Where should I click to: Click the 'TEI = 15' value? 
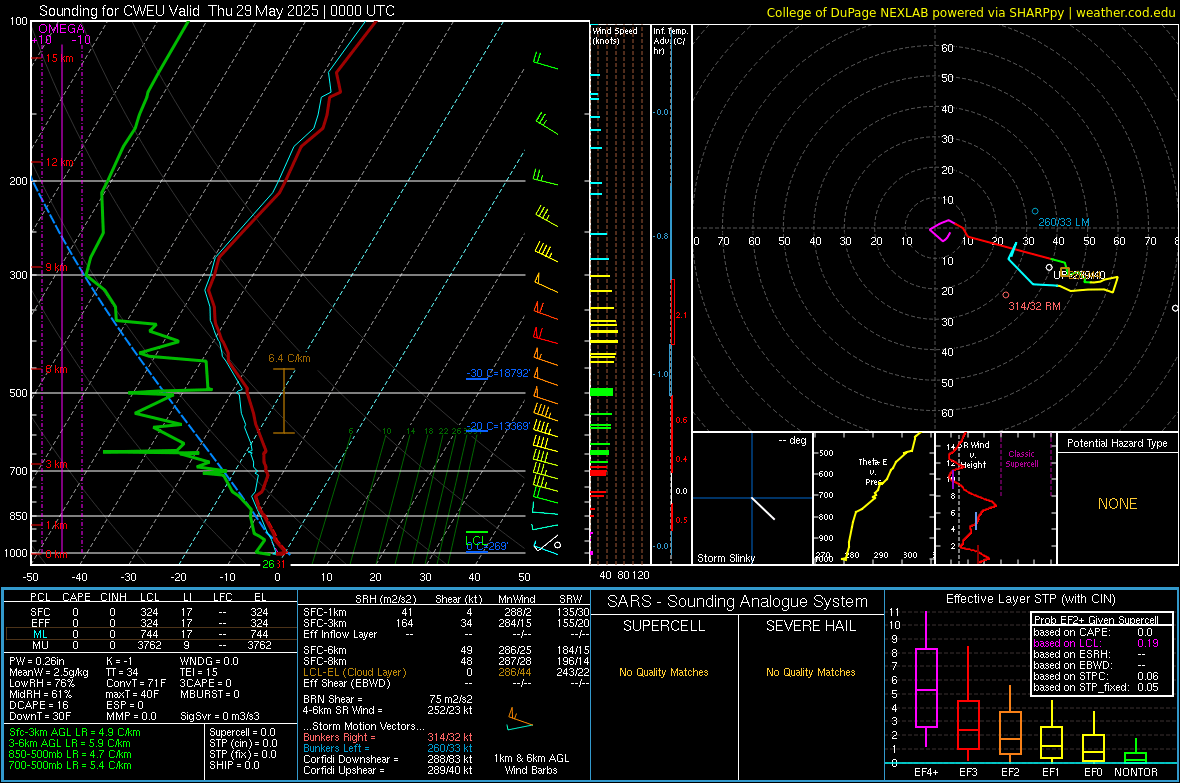click(x=199, y=672)
